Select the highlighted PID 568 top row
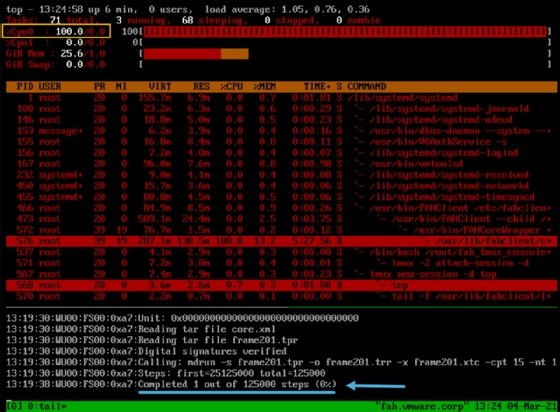The width and height of the screenshot is (560, 412). pyautogui.click(x=281, y=285)
